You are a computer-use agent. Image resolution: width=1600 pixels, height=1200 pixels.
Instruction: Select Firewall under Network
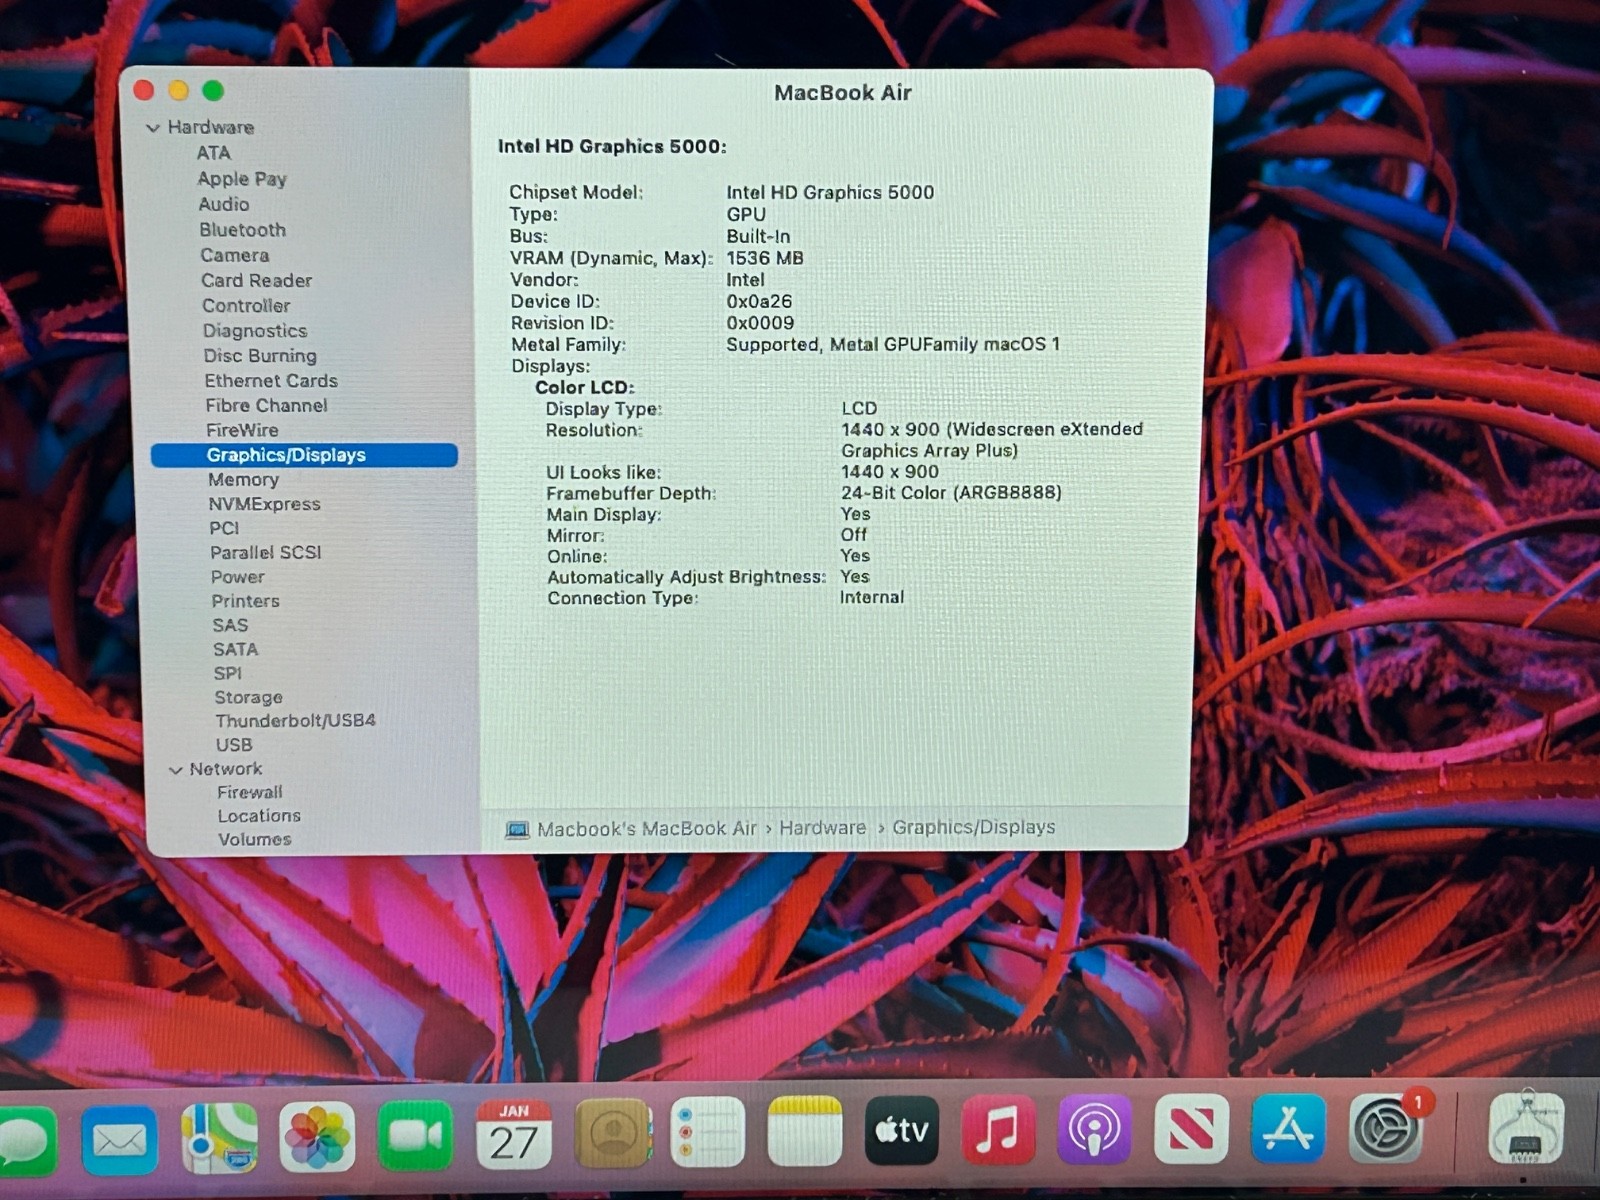click(250, 792)
